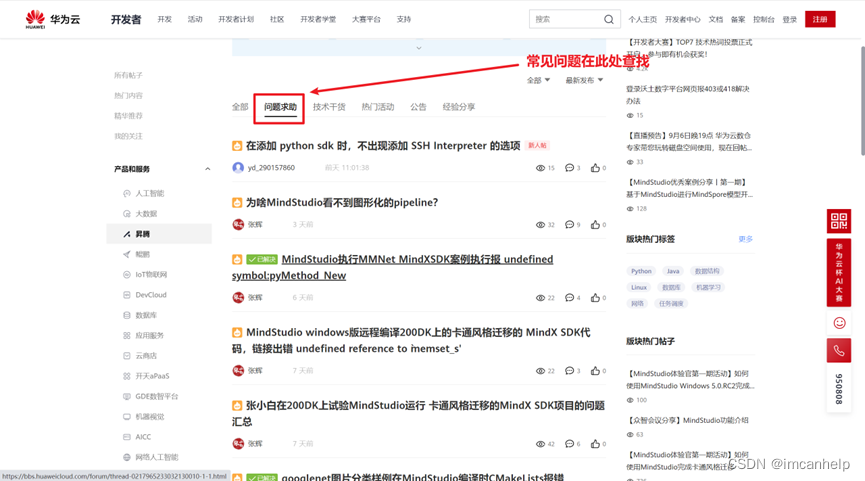This screenshot has height=481, width=865.
Task: Open post MindStudio执行MMNet MindXSDK案例
Action: tap(392, 268)
